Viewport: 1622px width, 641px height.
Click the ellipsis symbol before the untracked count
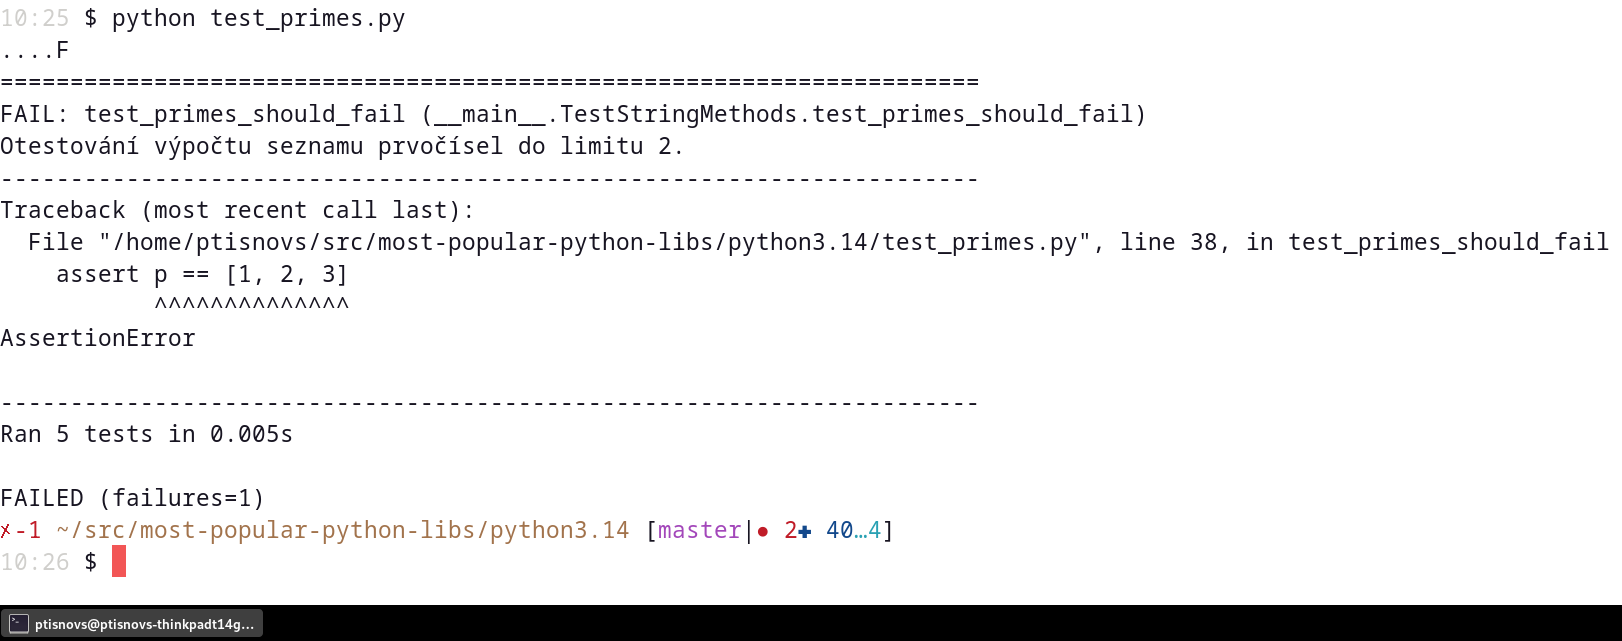[860, 532]
